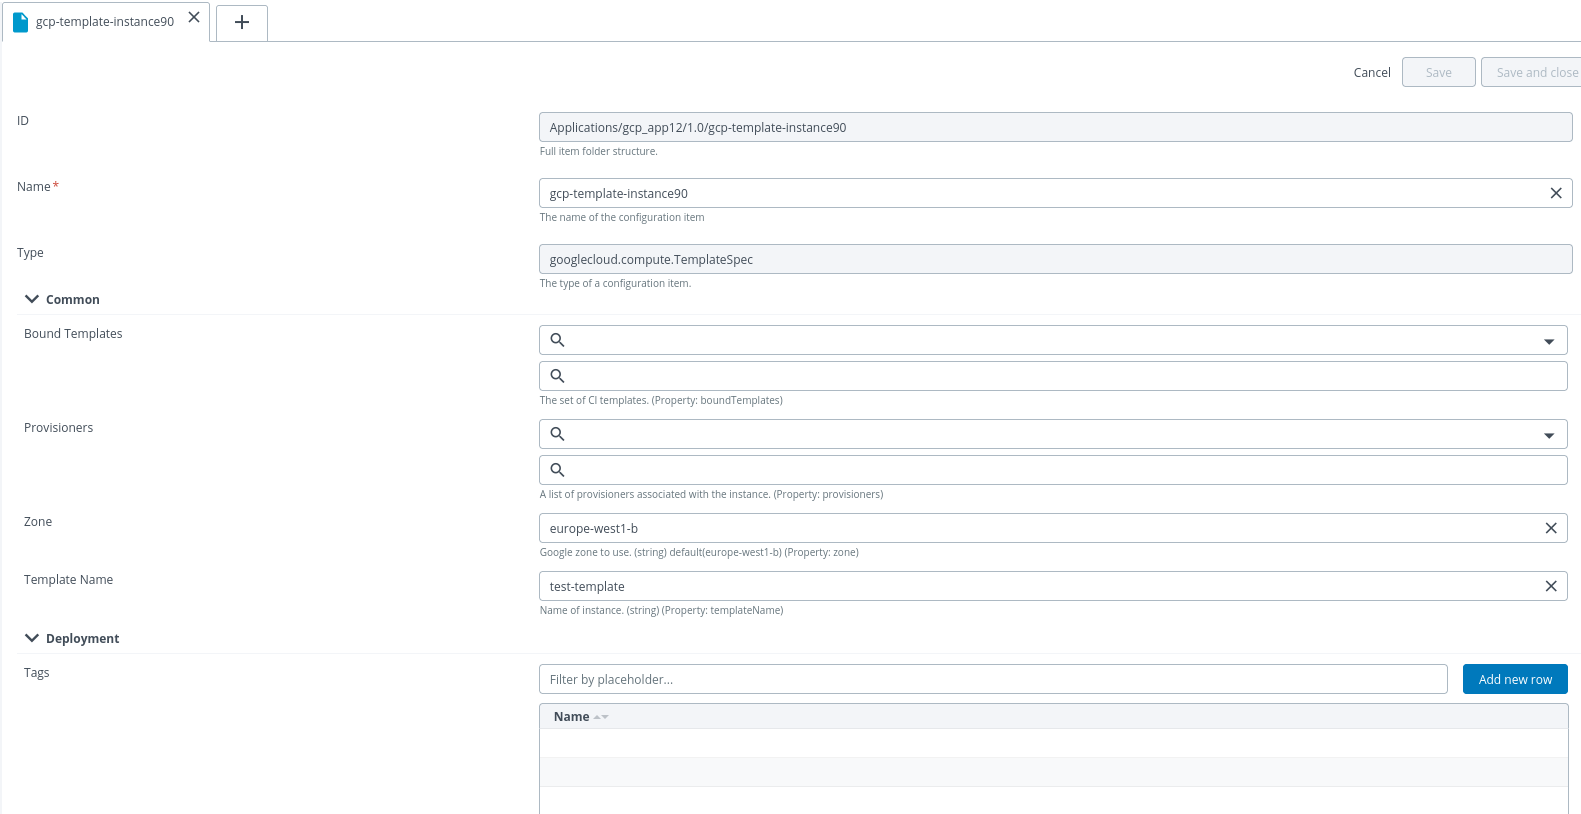Close the gcp-template-instance90 tab
The image size is (1581, 814).
pyautogui.click(x=194, y=18)
